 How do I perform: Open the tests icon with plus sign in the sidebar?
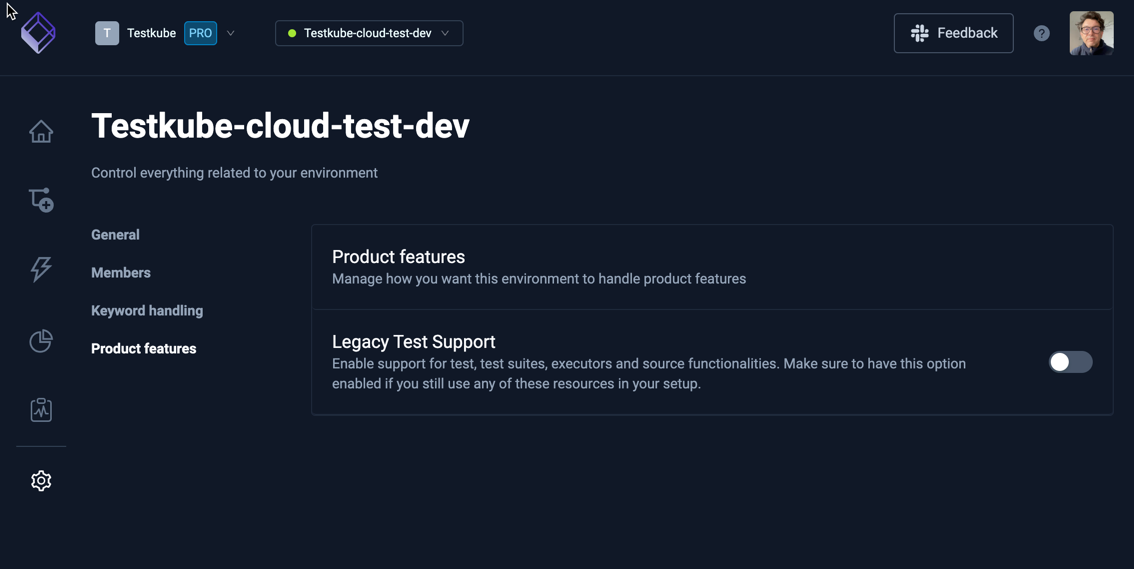(x=41, y=200)
